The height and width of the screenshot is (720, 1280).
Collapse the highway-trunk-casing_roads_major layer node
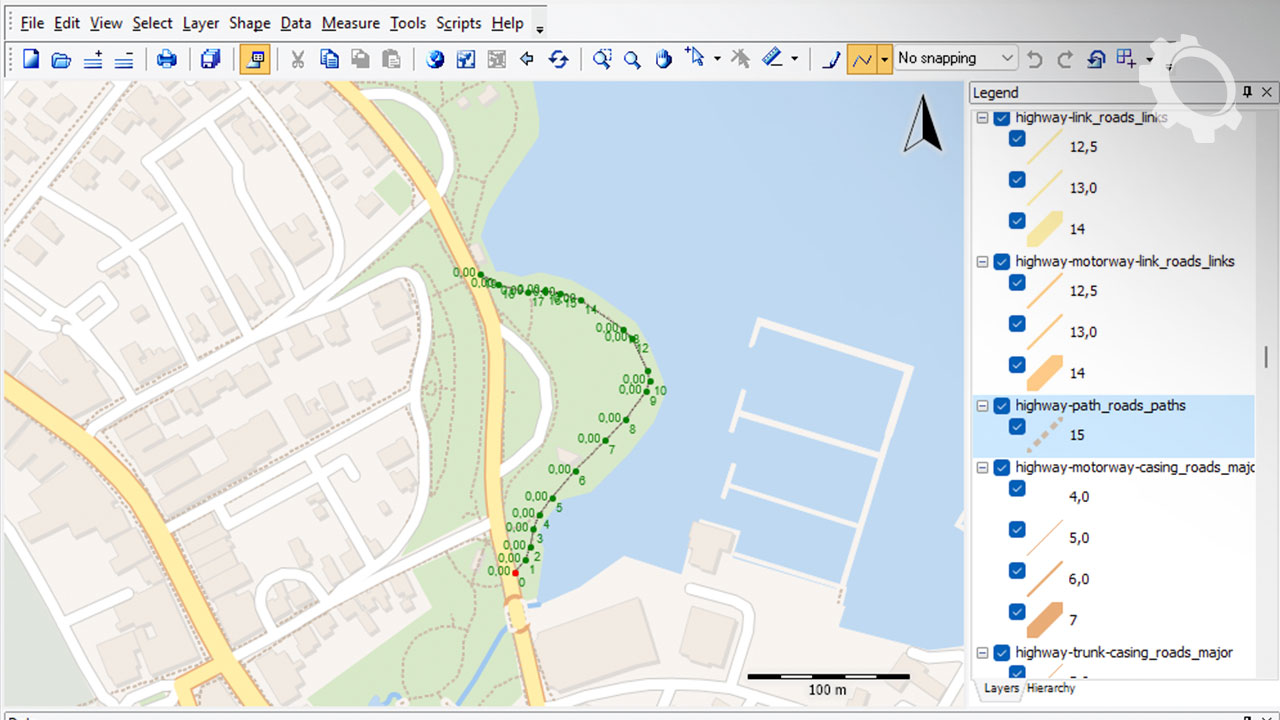[982, 653]
